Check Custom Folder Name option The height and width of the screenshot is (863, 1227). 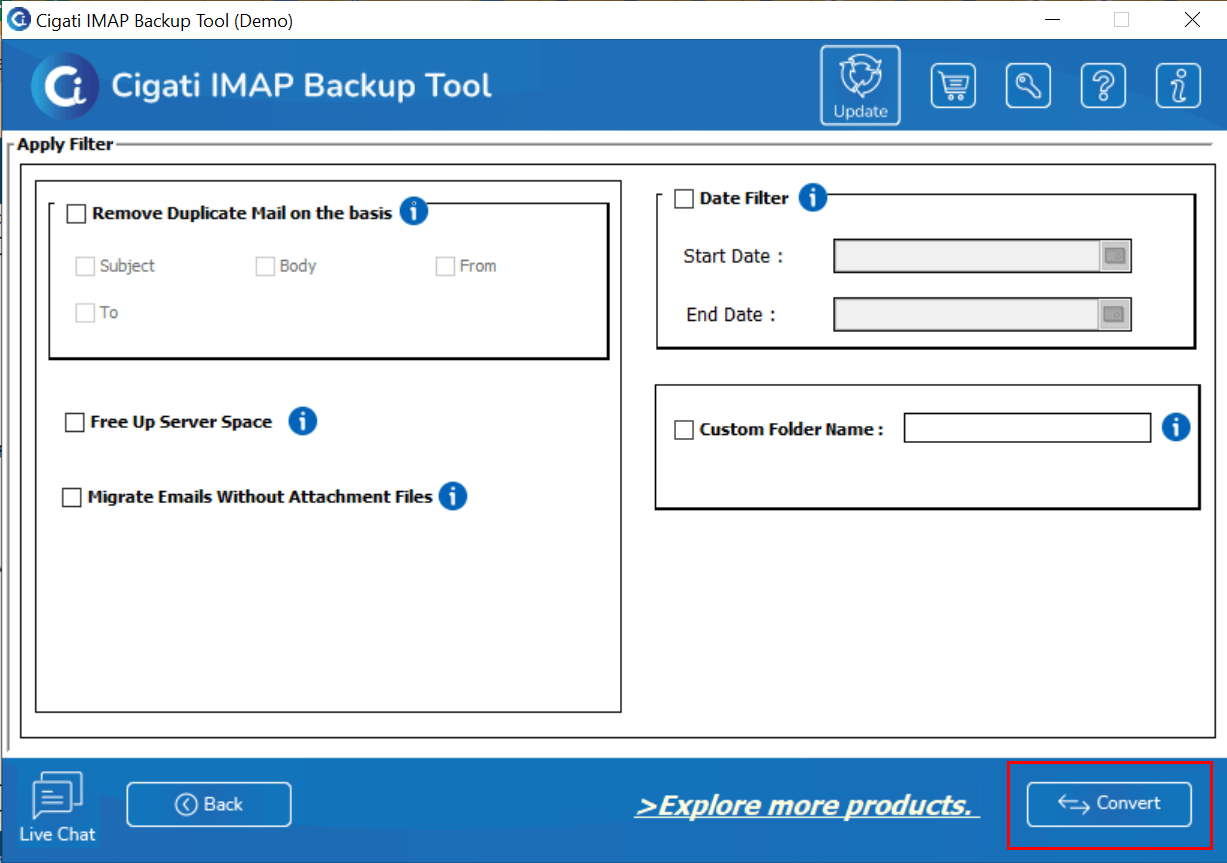tap(684, 430)
